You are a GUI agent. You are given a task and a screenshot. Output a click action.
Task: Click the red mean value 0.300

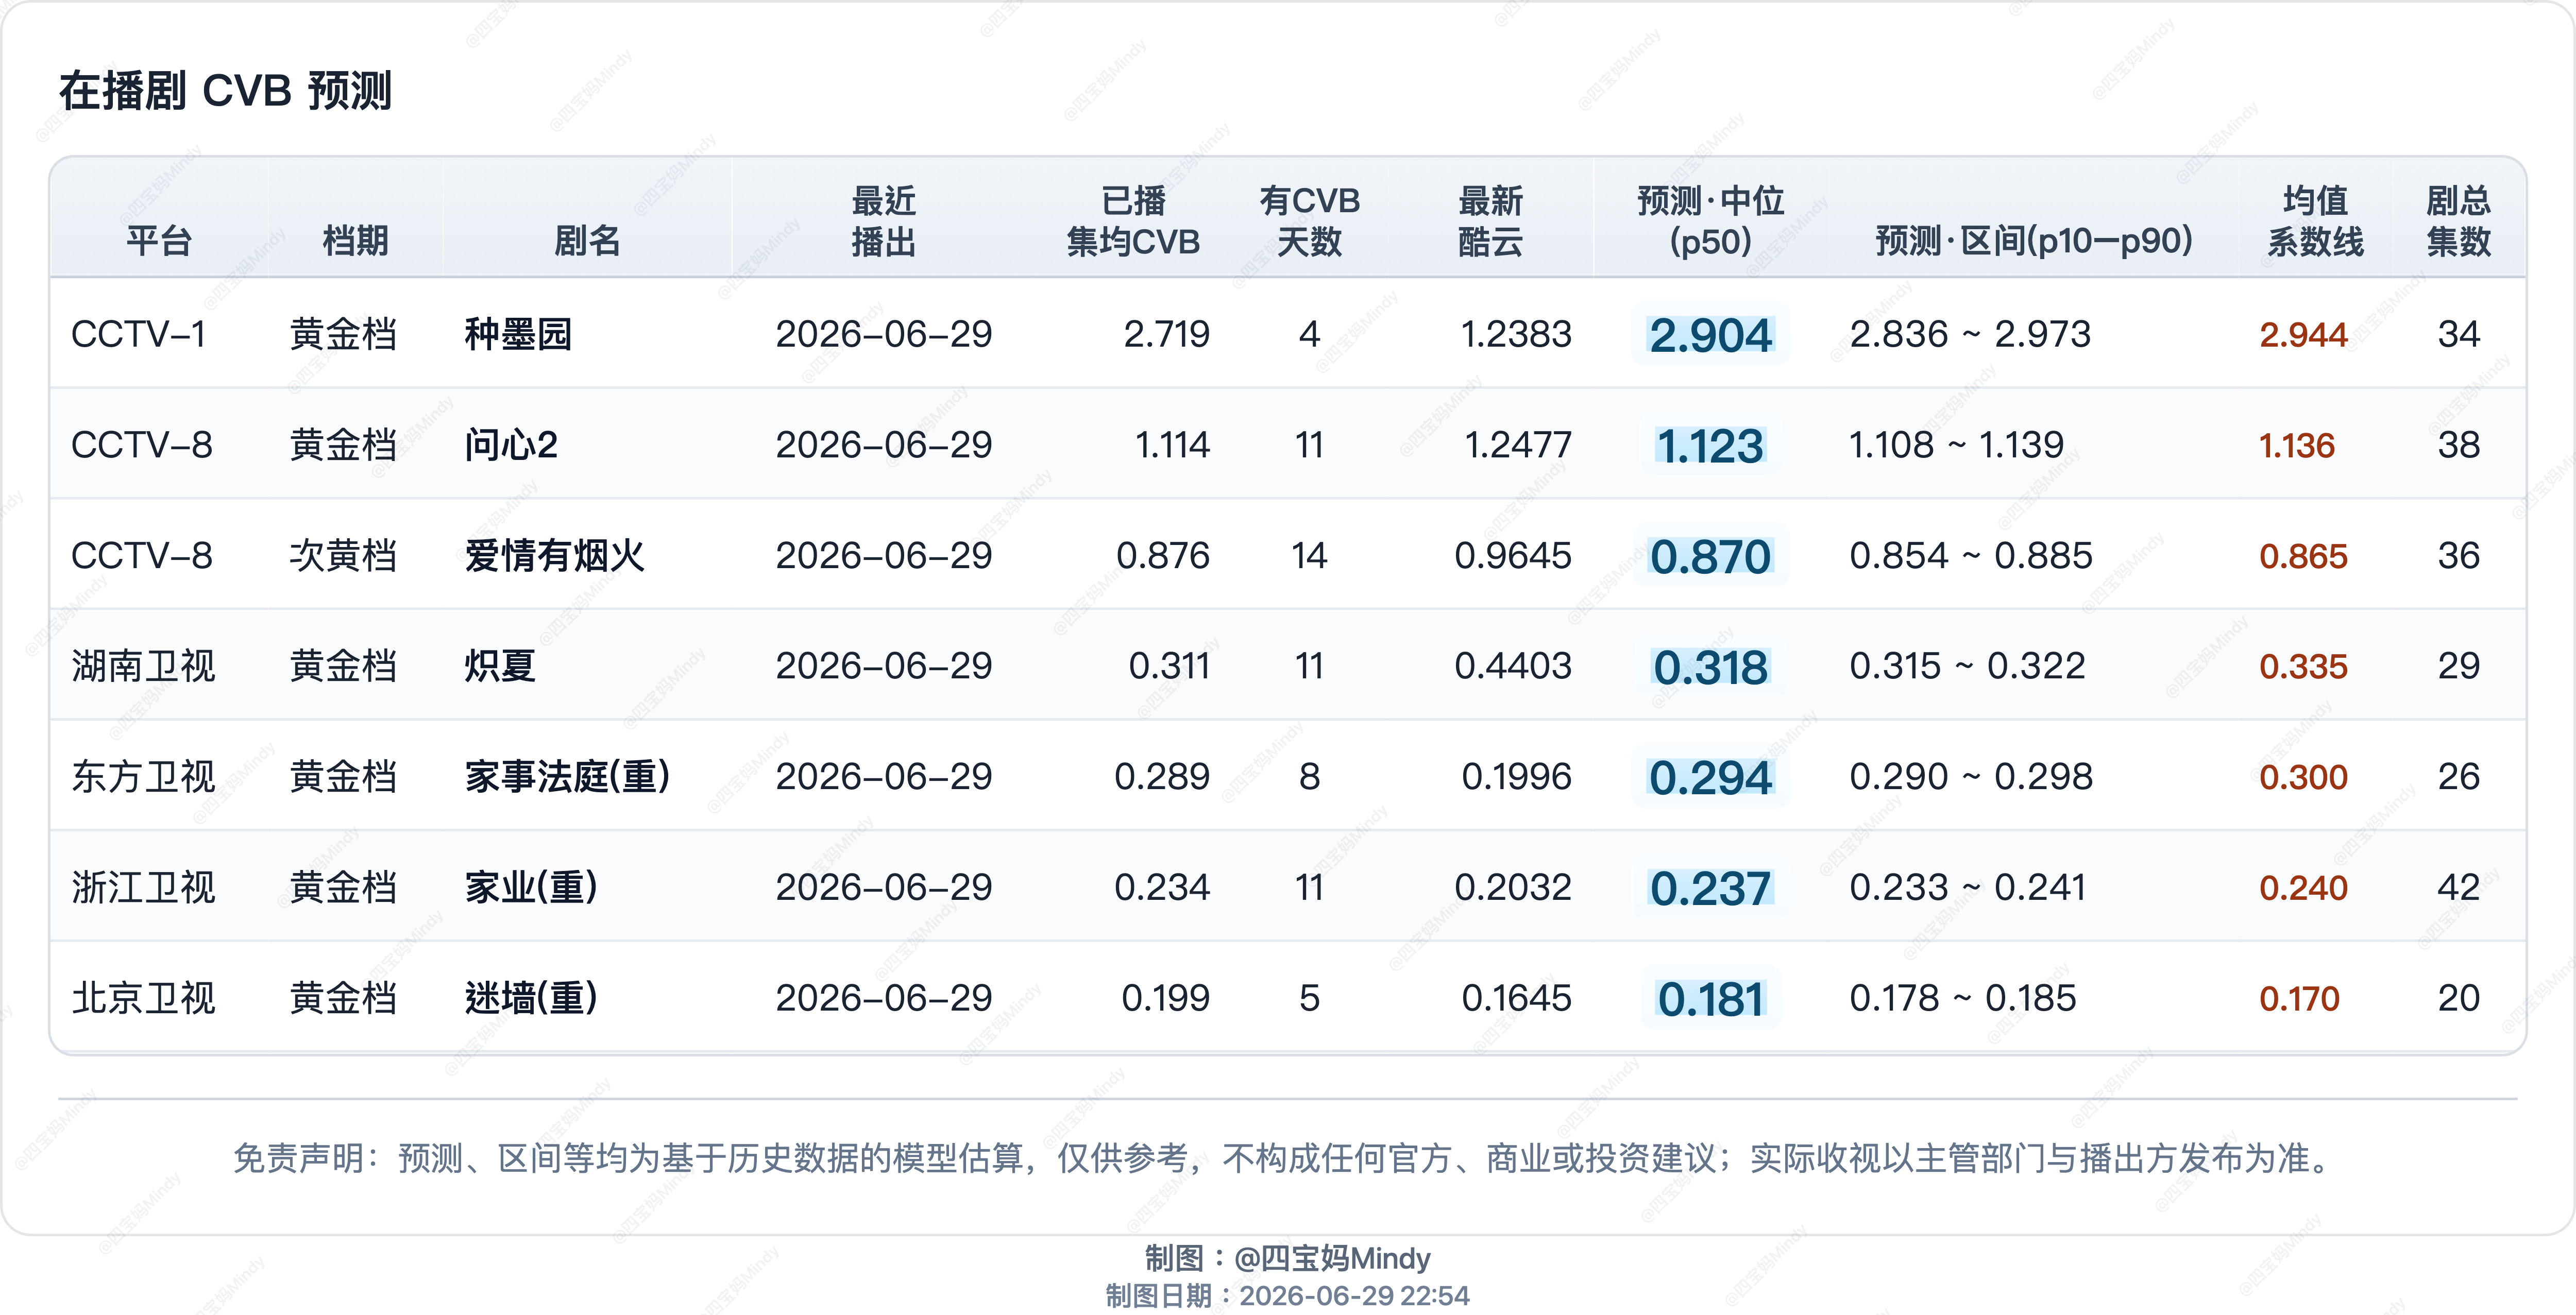tap(2303, 778)
